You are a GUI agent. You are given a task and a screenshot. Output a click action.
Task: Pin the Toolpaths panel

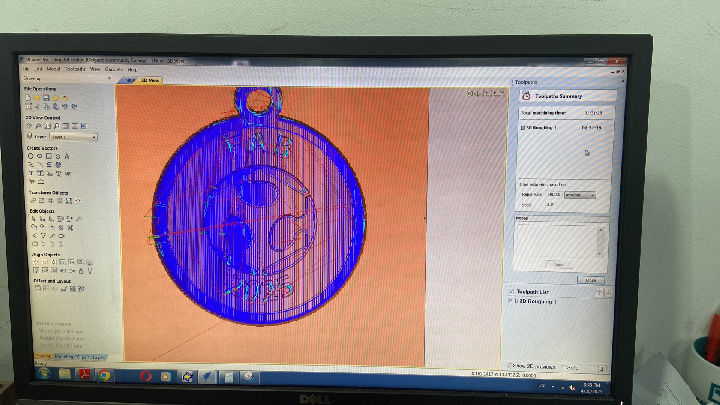623,80
